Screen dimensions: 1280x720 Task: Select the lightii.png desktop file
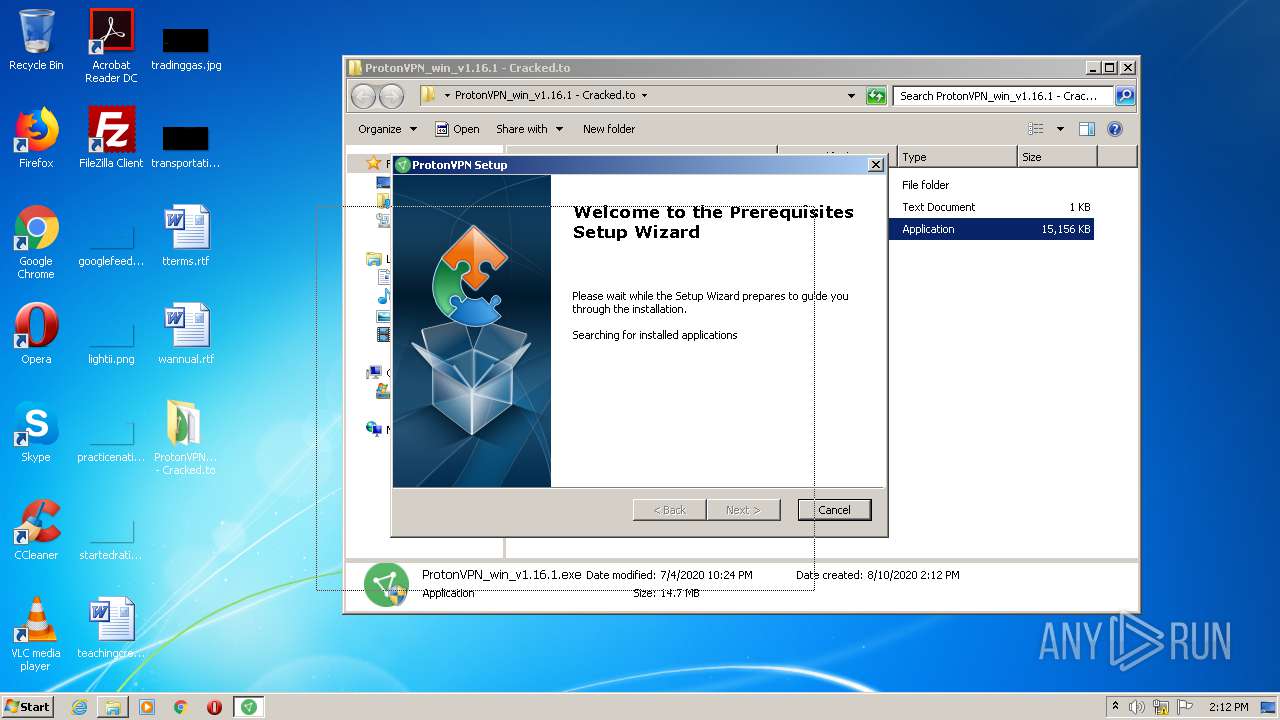pyautogui.click(x=111, y=342)
